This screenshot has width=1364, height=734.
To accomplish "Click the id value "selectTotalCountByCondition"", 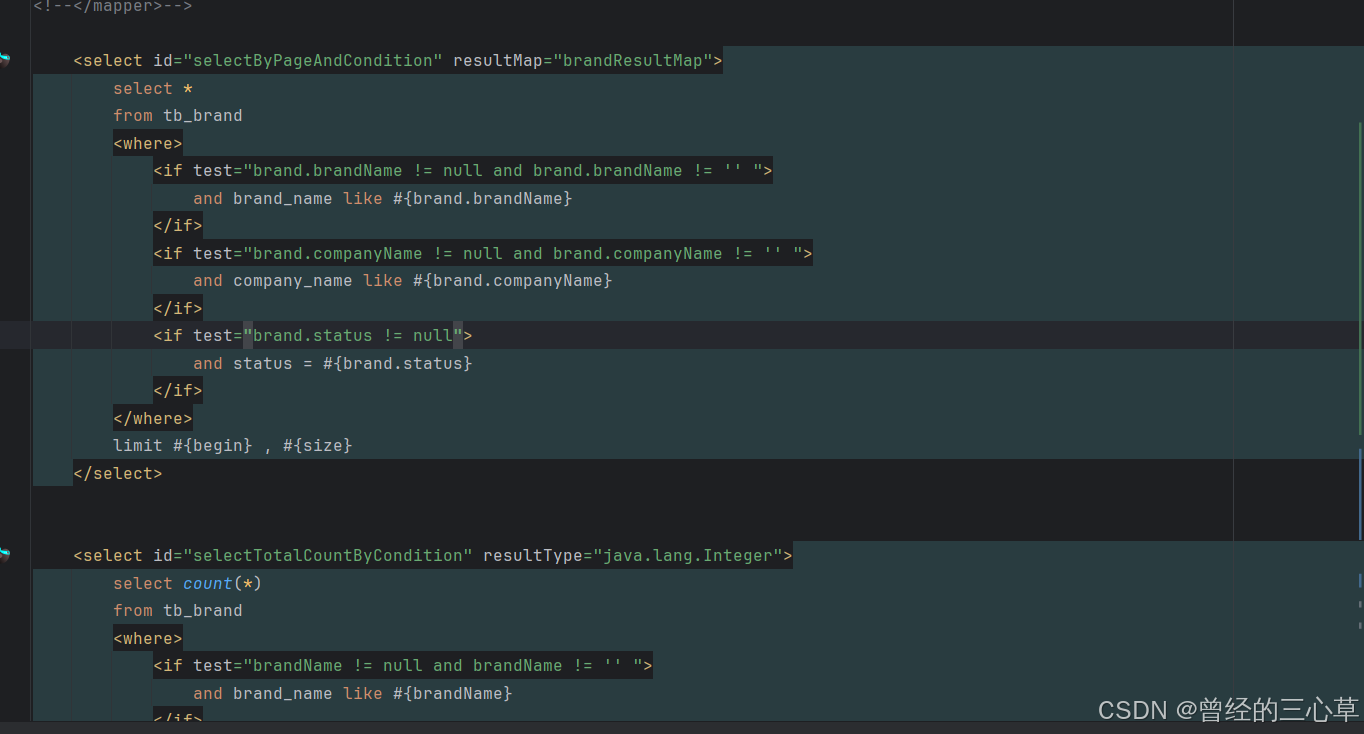I will [x=327, y=556].
